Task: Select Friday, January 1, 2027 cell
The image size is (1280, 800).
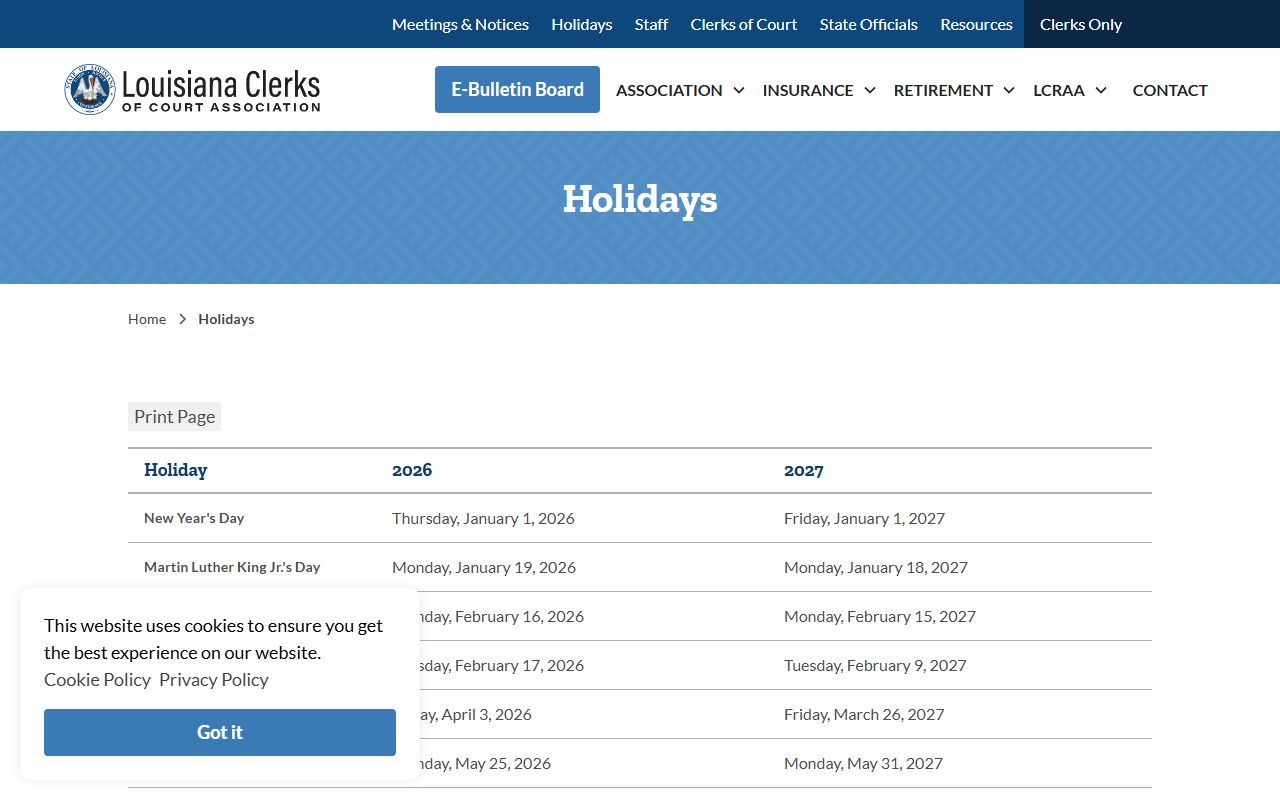Action: (864, 518)
